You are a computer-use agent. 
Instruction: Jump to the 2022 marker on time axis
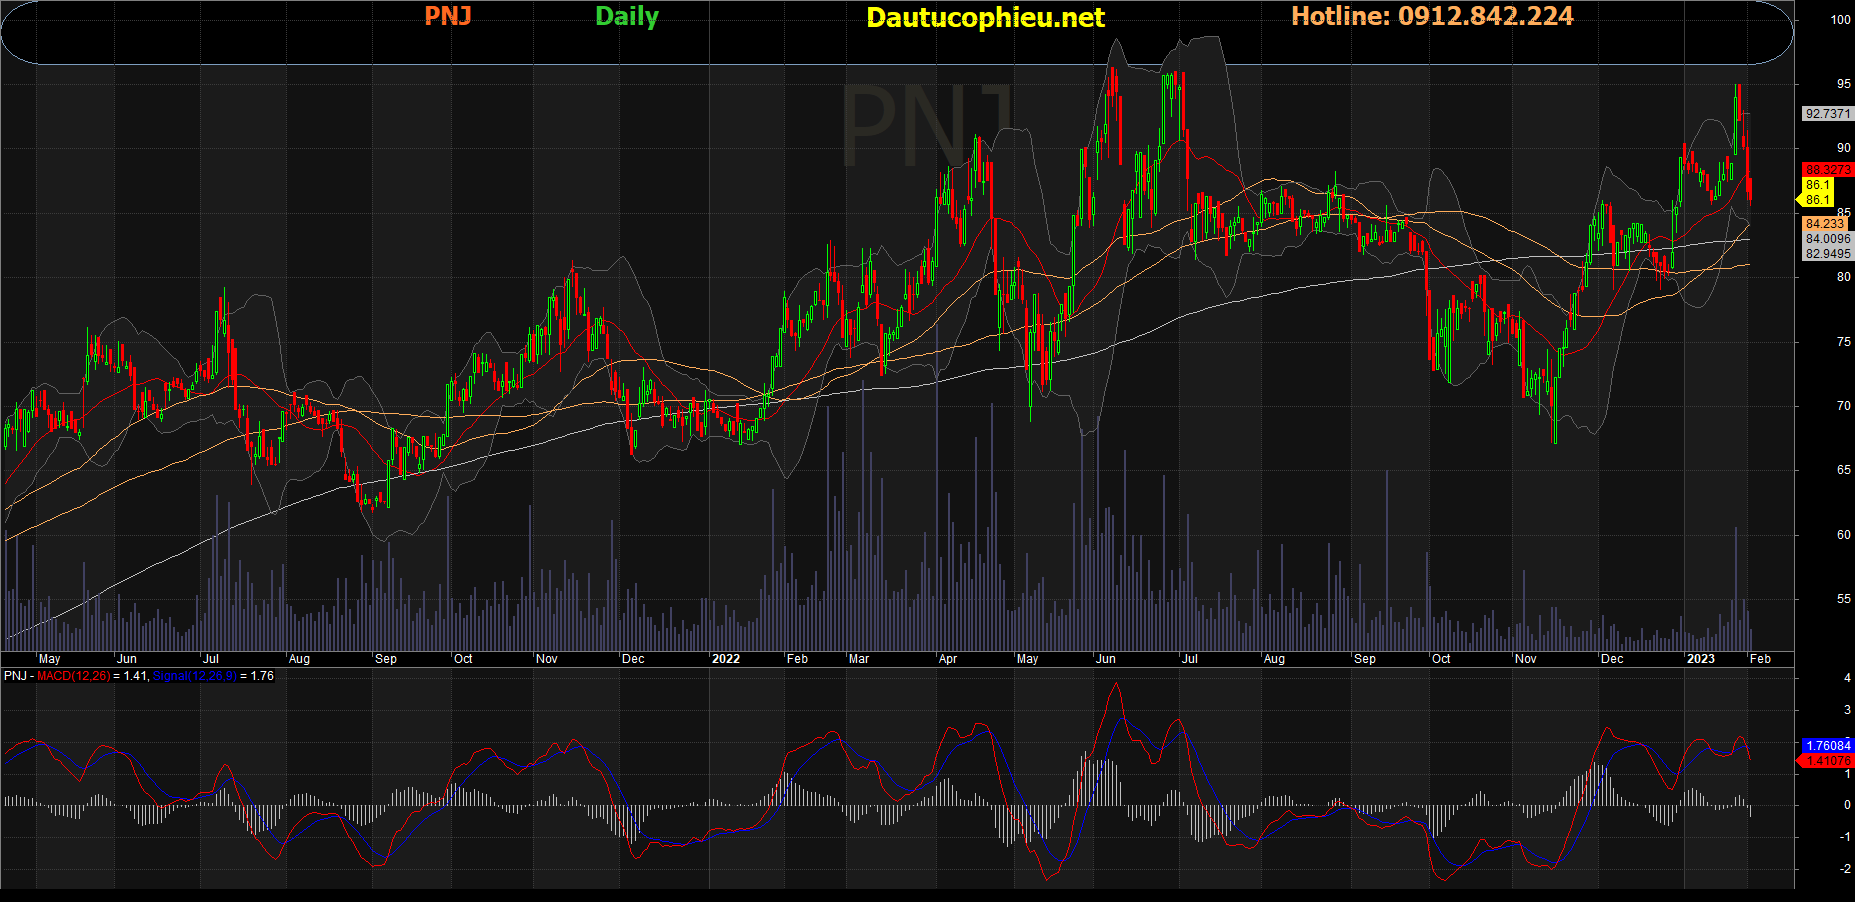click(x=725, y=659)
